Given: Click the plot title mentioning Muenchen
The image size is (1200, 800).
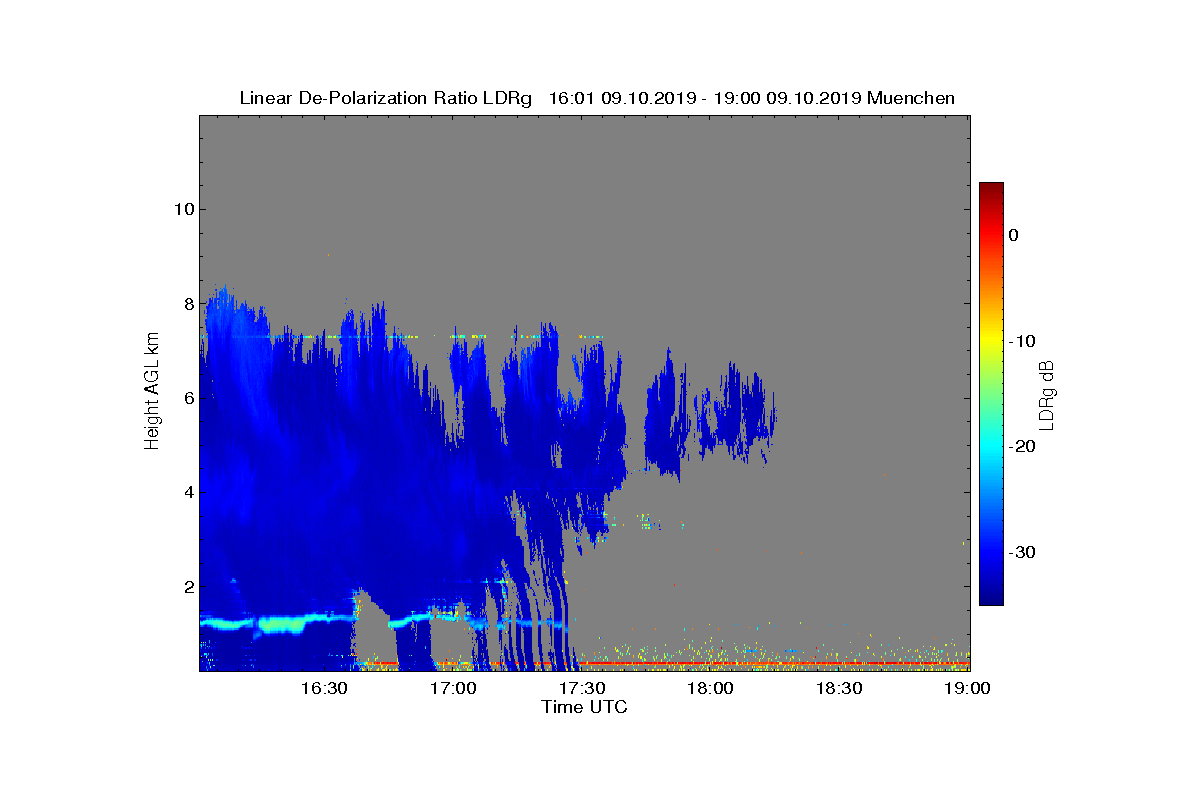Looking at the screenshot, I should 597,98.
